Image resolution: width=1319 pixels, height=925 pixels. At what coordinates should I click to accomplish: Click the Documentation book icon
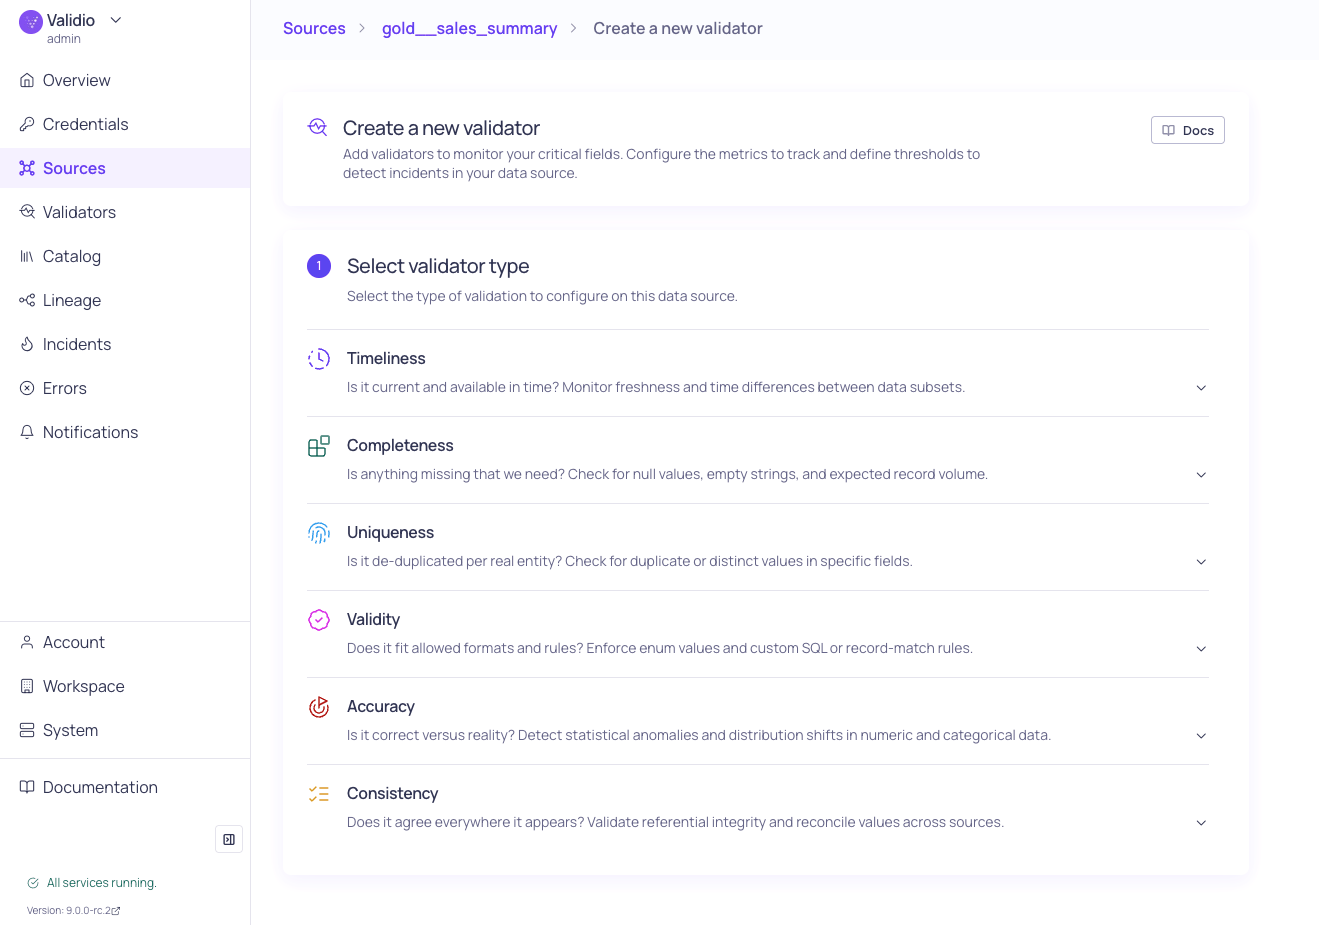coord(27,787)
